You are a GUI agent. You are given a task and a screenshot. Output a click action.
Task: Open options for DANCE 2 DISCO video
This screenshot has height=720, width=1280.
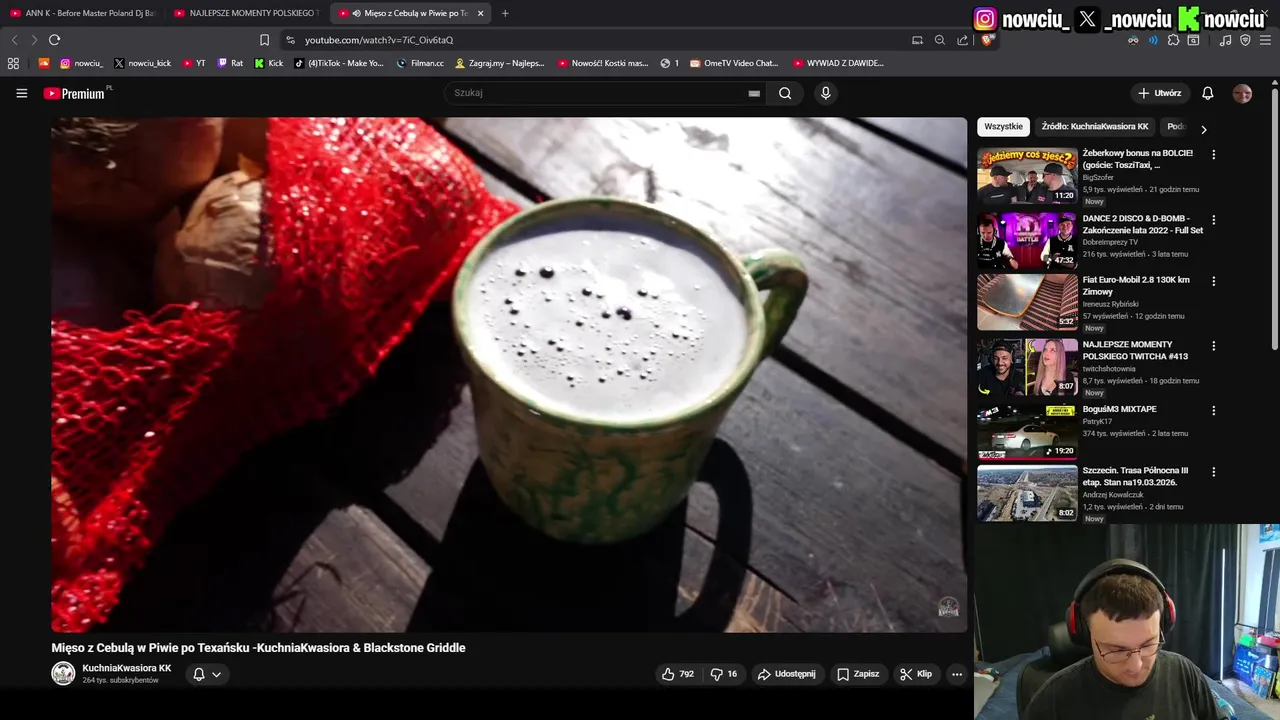[x=1214, y=220]
